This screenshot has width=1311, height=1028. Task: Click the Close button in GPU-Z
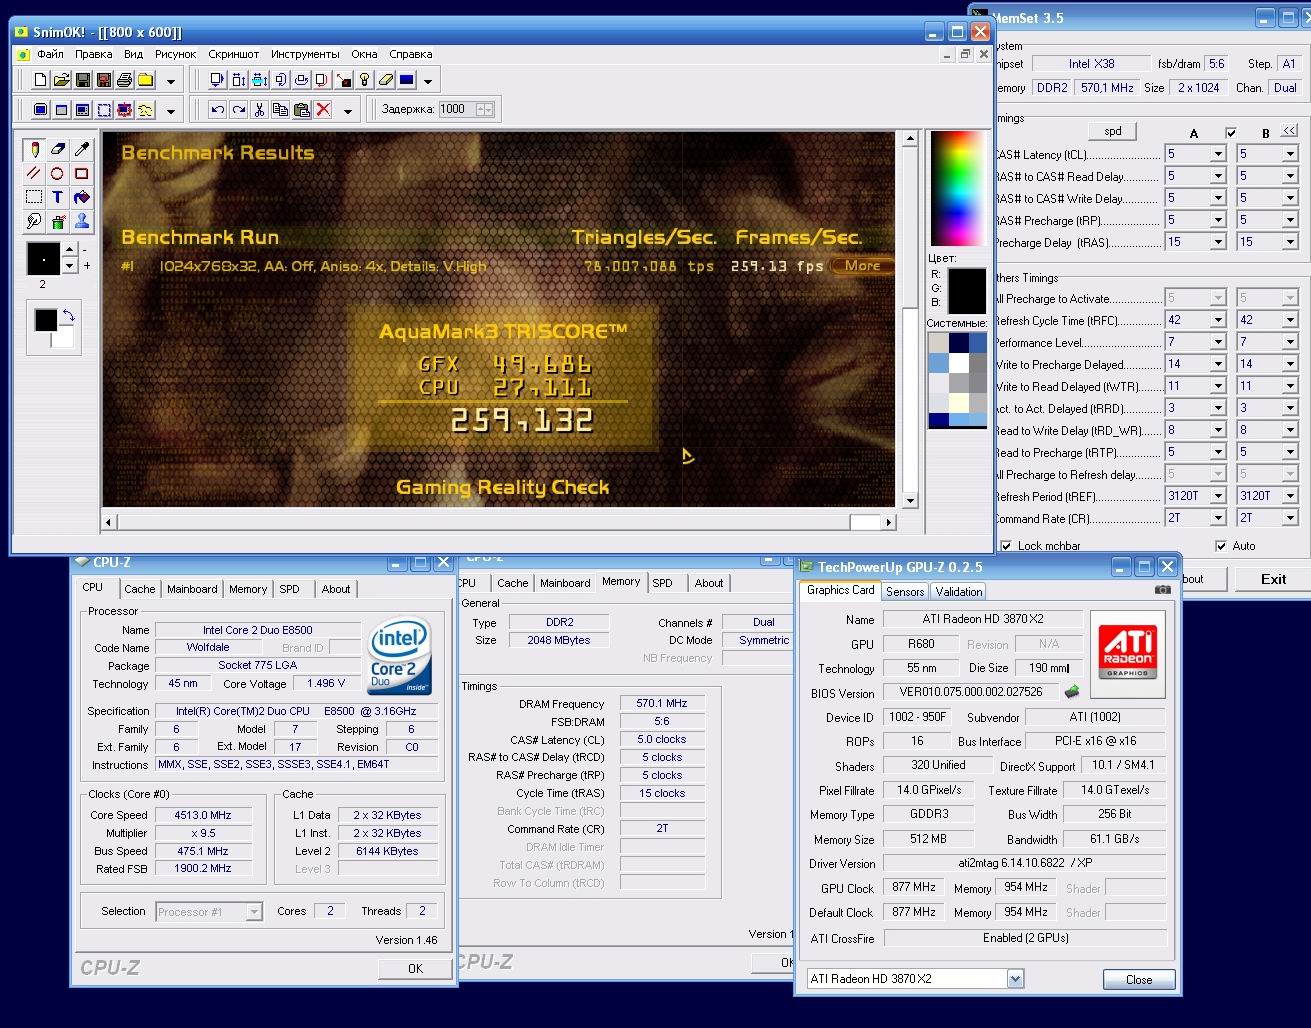(1139, 979)
